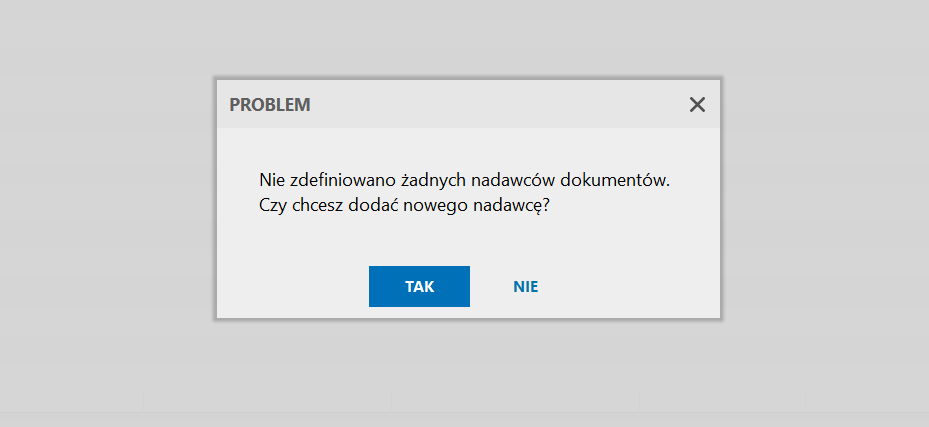Choose the blue TAK option
The image size is (929, 427).
pos(419,287)
